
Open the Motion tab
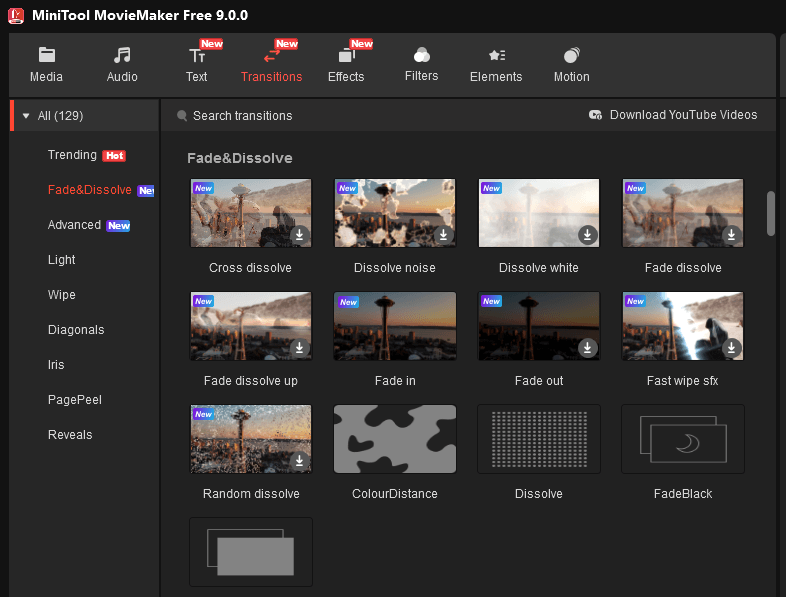pyautogui.click(x=571, y=65)
